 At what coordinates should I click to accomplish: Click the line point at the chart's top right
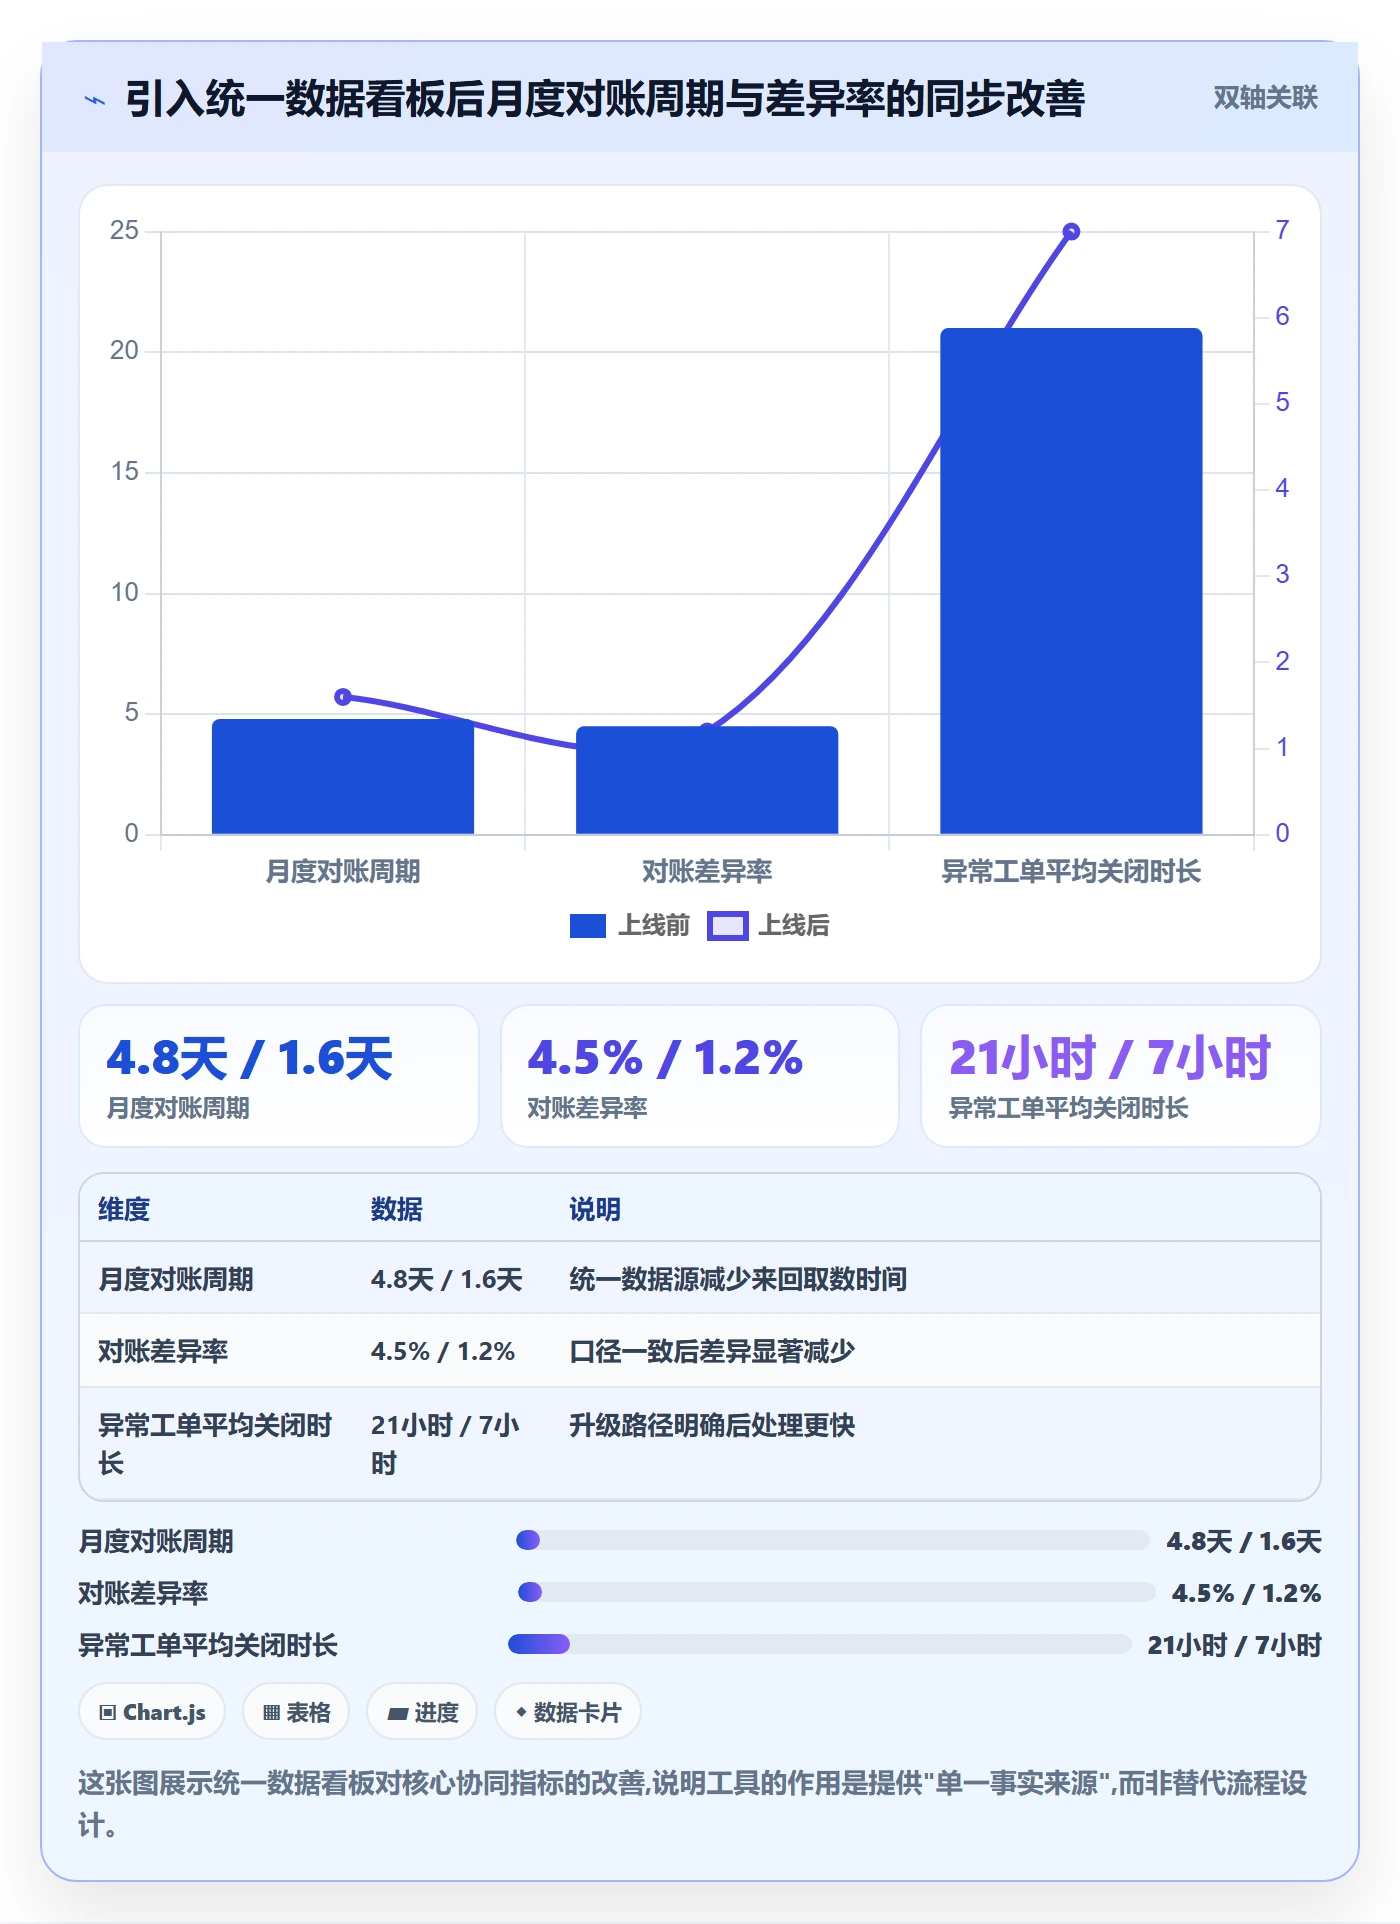point(1071,232)
